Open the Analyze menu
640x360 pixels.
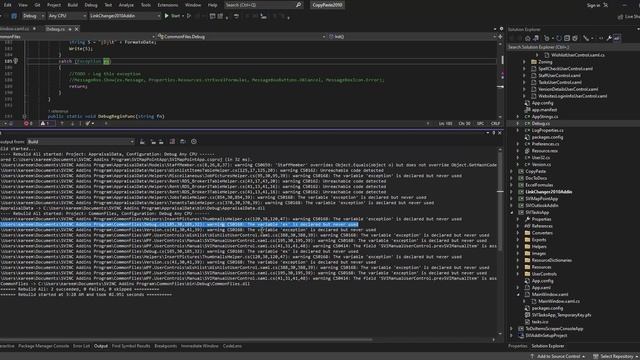pos(126,5)
